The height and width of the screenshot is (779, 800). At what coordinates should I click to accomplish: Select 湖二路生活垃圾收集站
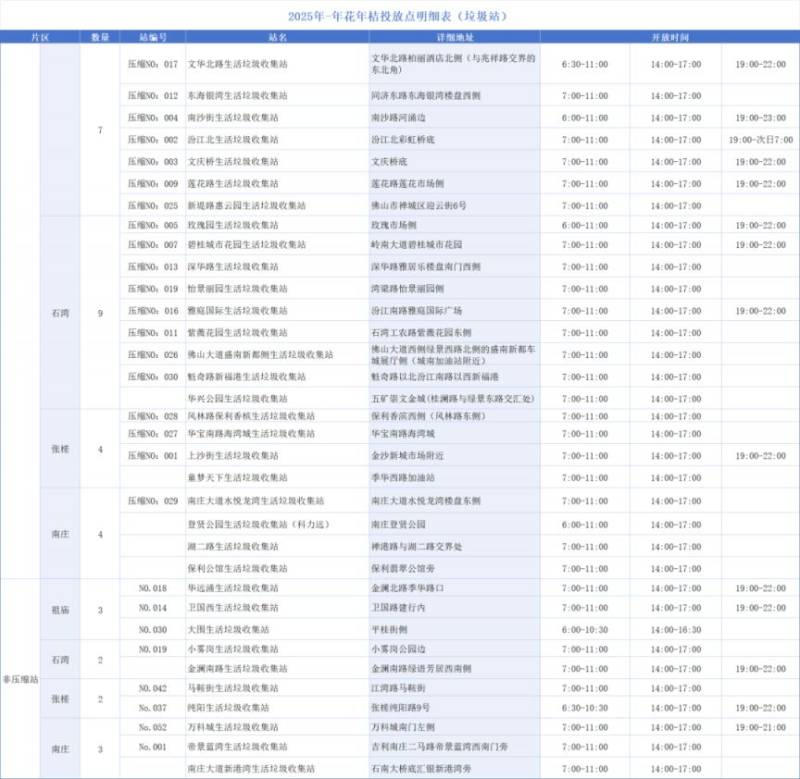[233, 546]
